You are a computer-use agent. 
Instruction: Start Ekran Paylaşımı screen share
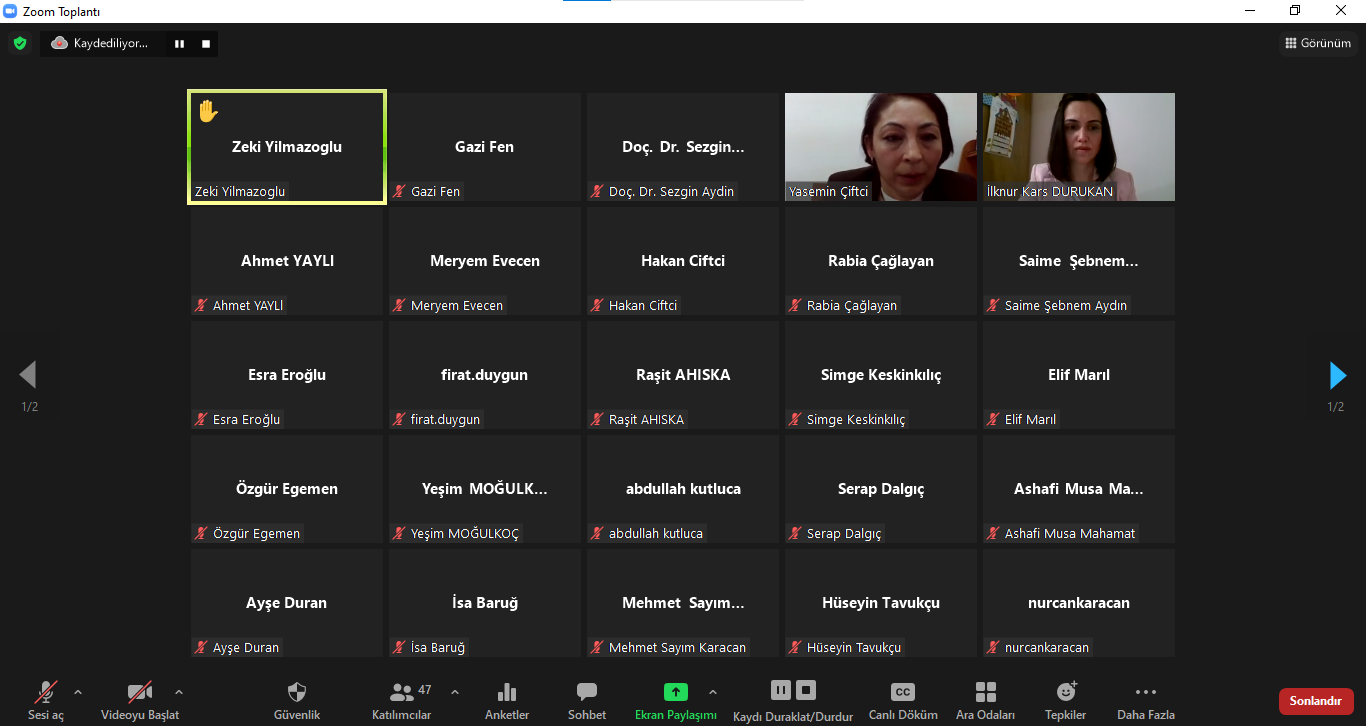(x=676, y=701)
